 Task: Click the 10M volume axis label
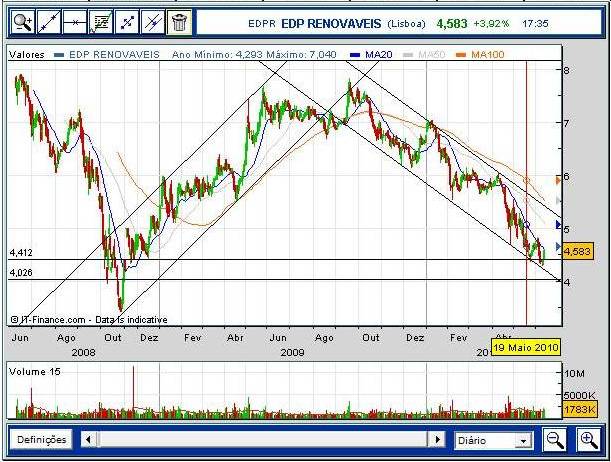pos(574,374)
